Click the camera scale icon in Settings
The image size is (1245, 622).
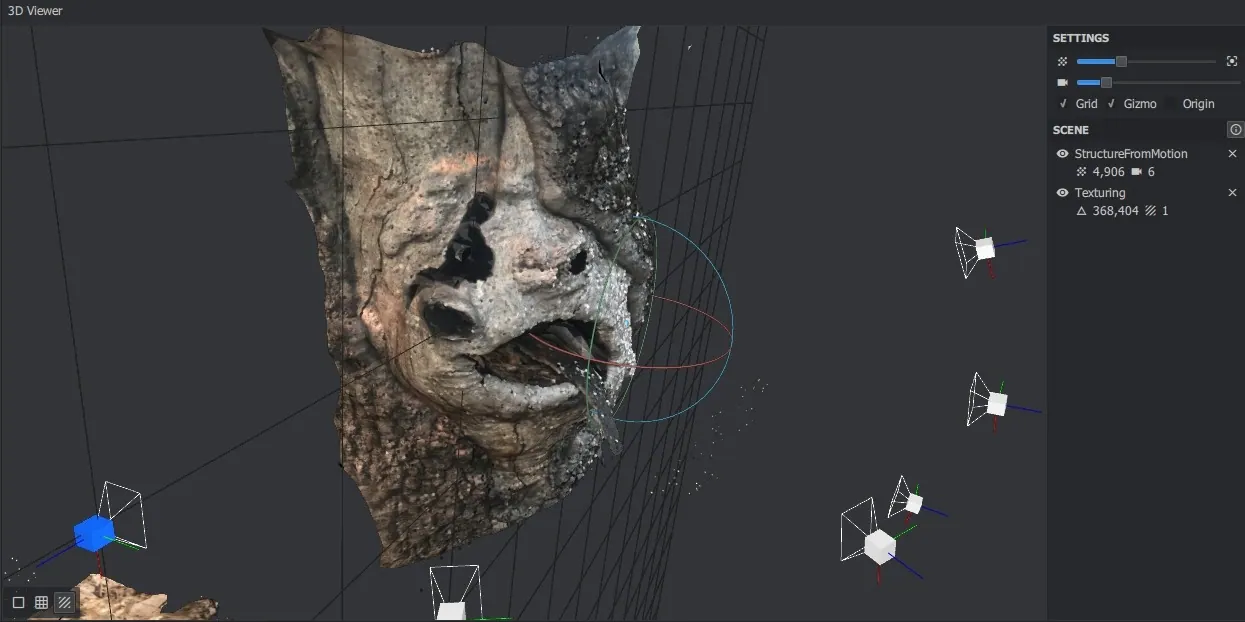click(x=1063, y=83)
